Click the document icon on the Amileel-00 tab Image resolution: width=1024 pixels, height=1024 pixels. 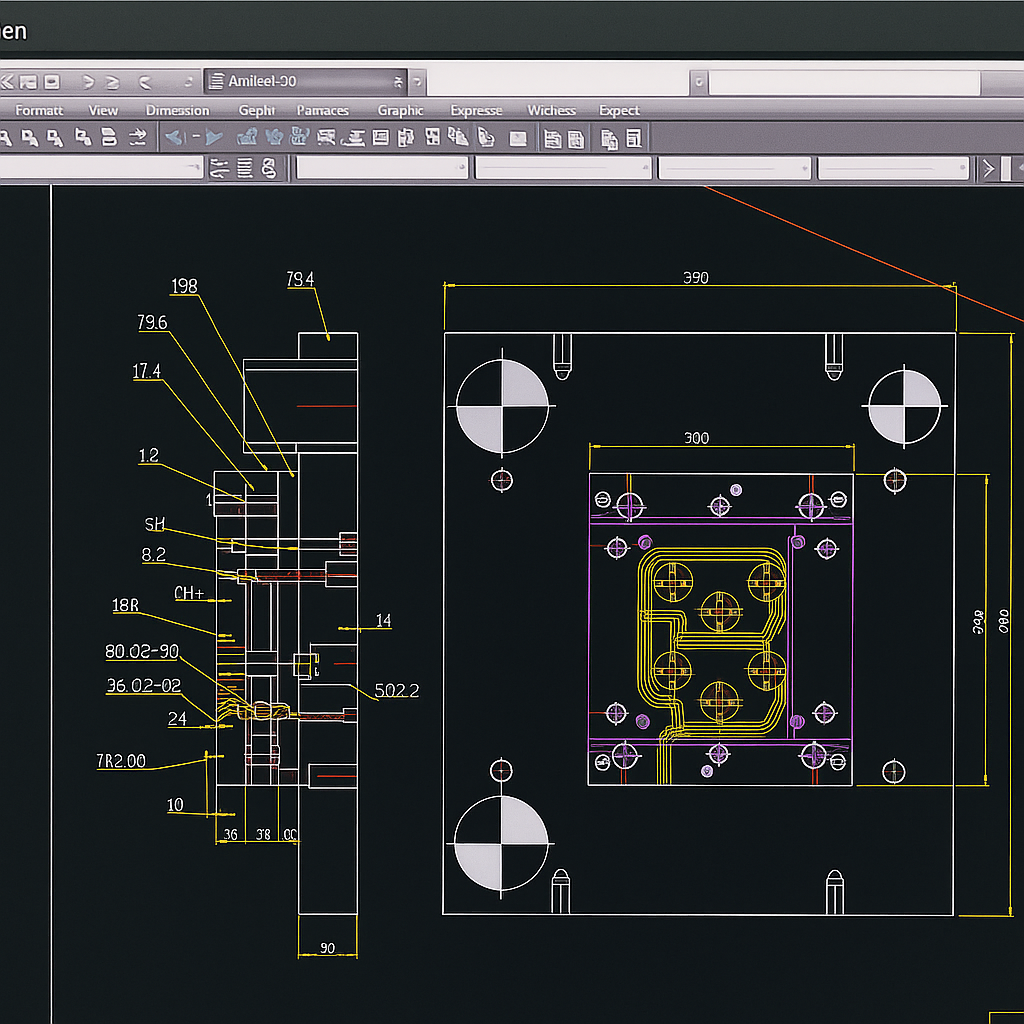216,81
